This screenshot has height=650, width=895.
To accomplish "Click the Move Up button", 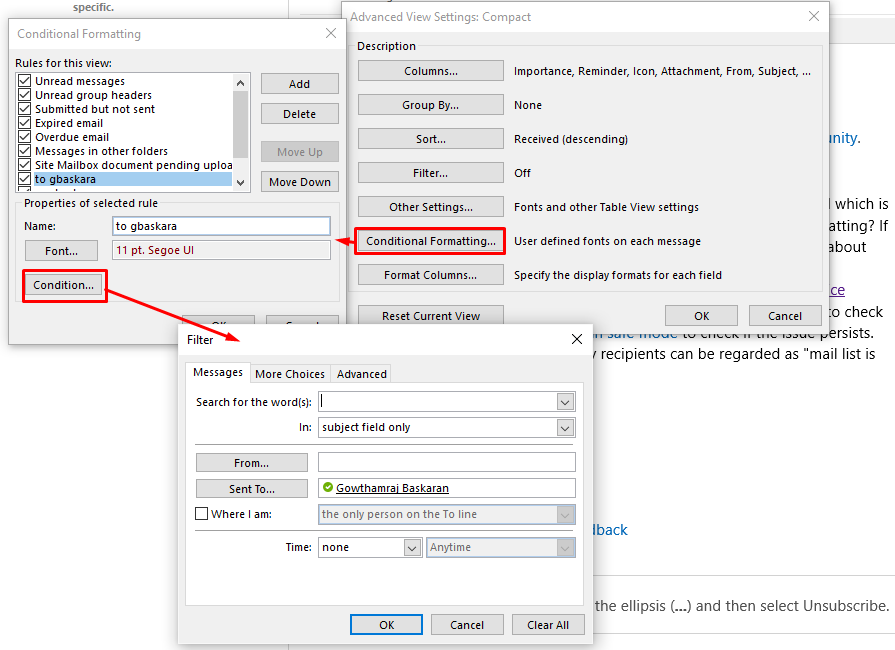I will pos(300,152).
